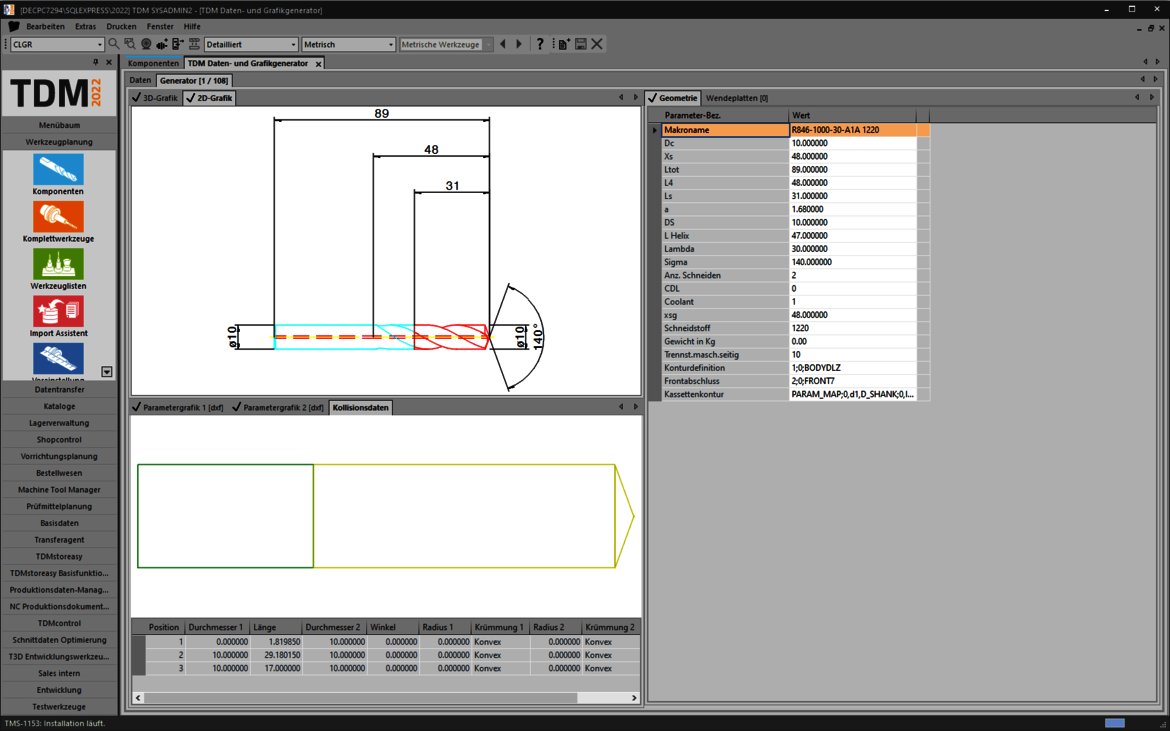Select Machine Tool Manager in the sidebar
1170x731 pixels.
(59, 490)
